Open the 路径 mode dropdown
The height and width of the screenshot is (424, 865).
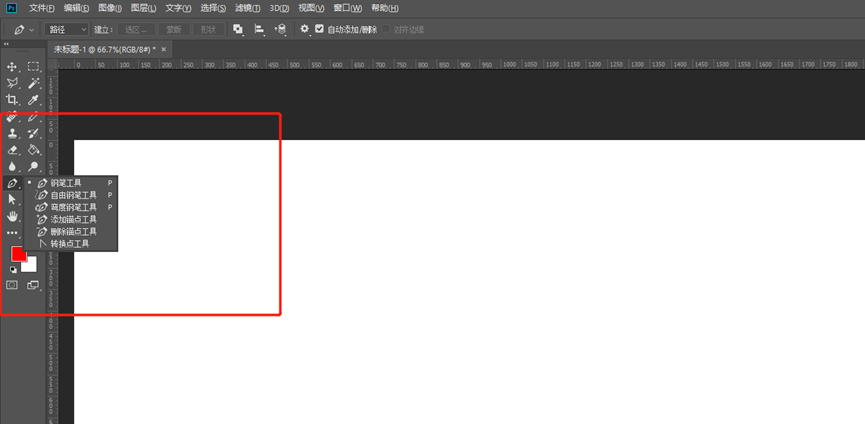tap(67, 29)
